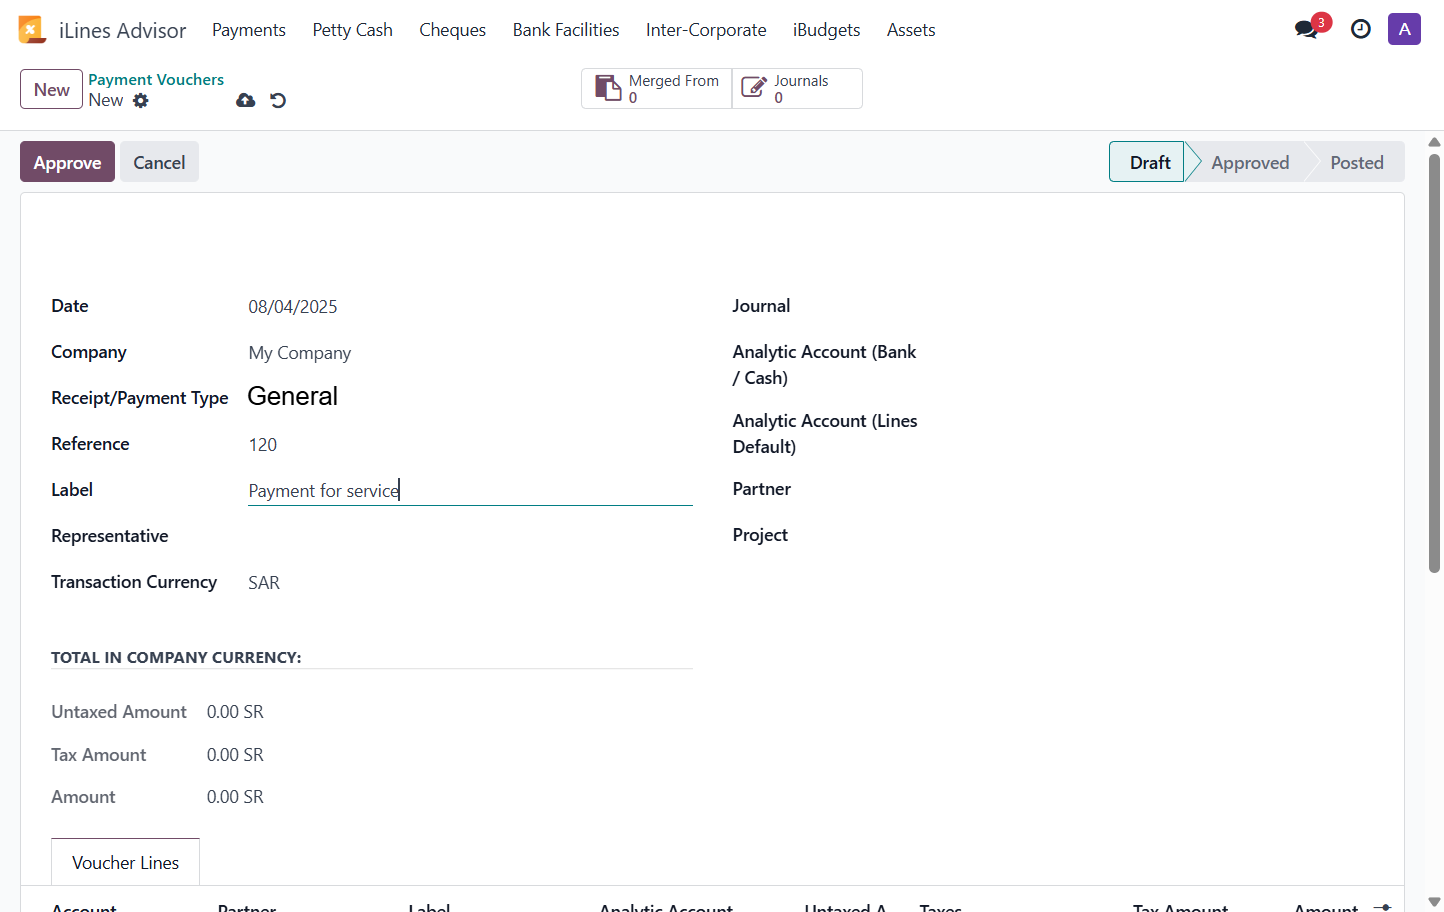Image resolution: width=1444 pixels, height=912 pixels.
Task: Open the Journals smart button
Action: tap(797, 88)
